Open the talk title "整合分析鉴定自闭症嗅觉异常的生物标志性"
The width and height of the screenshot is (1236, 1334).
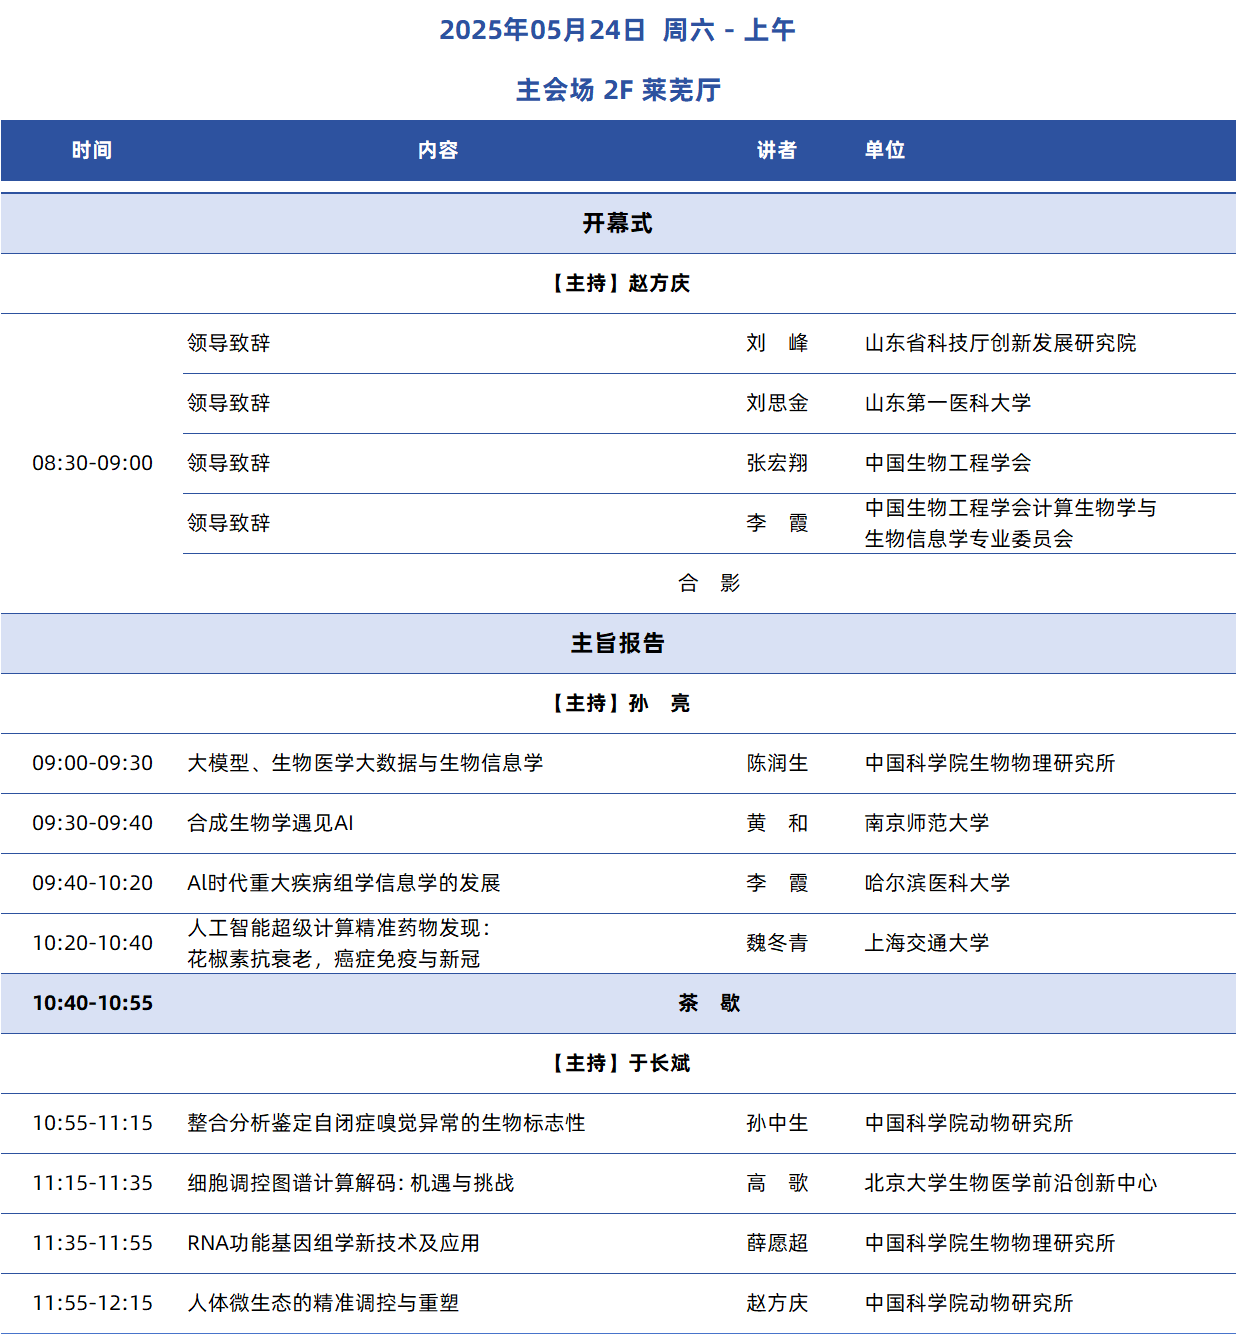(x=386, y=1123)
